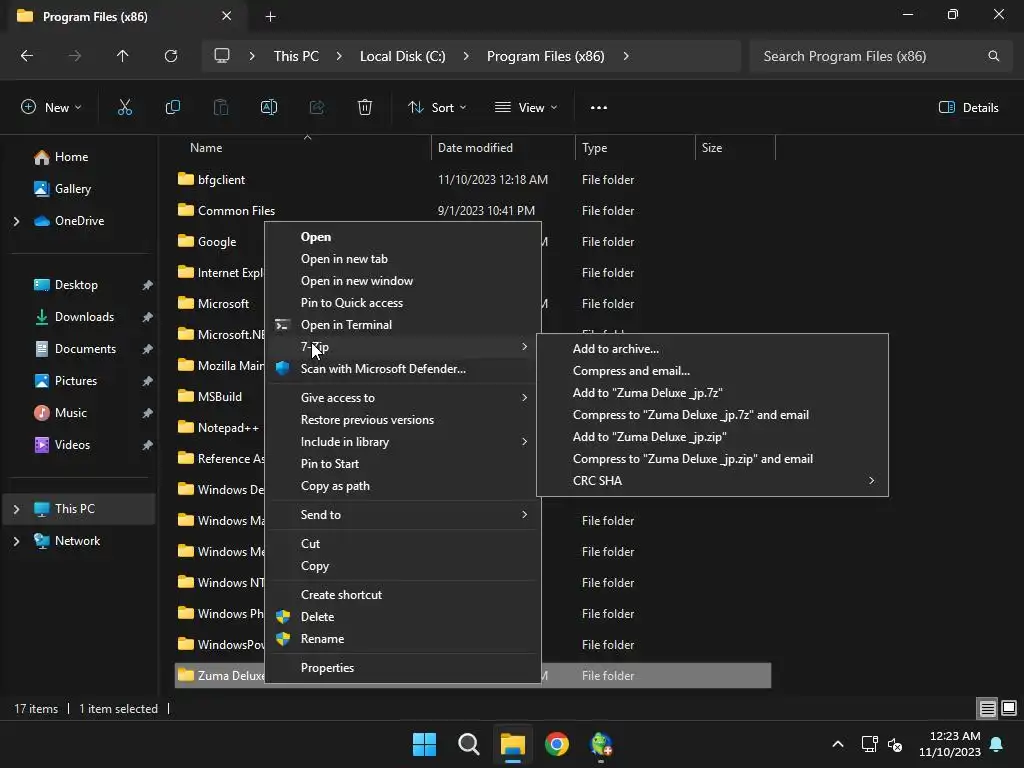Click the Search Program Files (x86) field

coord(878,56)
